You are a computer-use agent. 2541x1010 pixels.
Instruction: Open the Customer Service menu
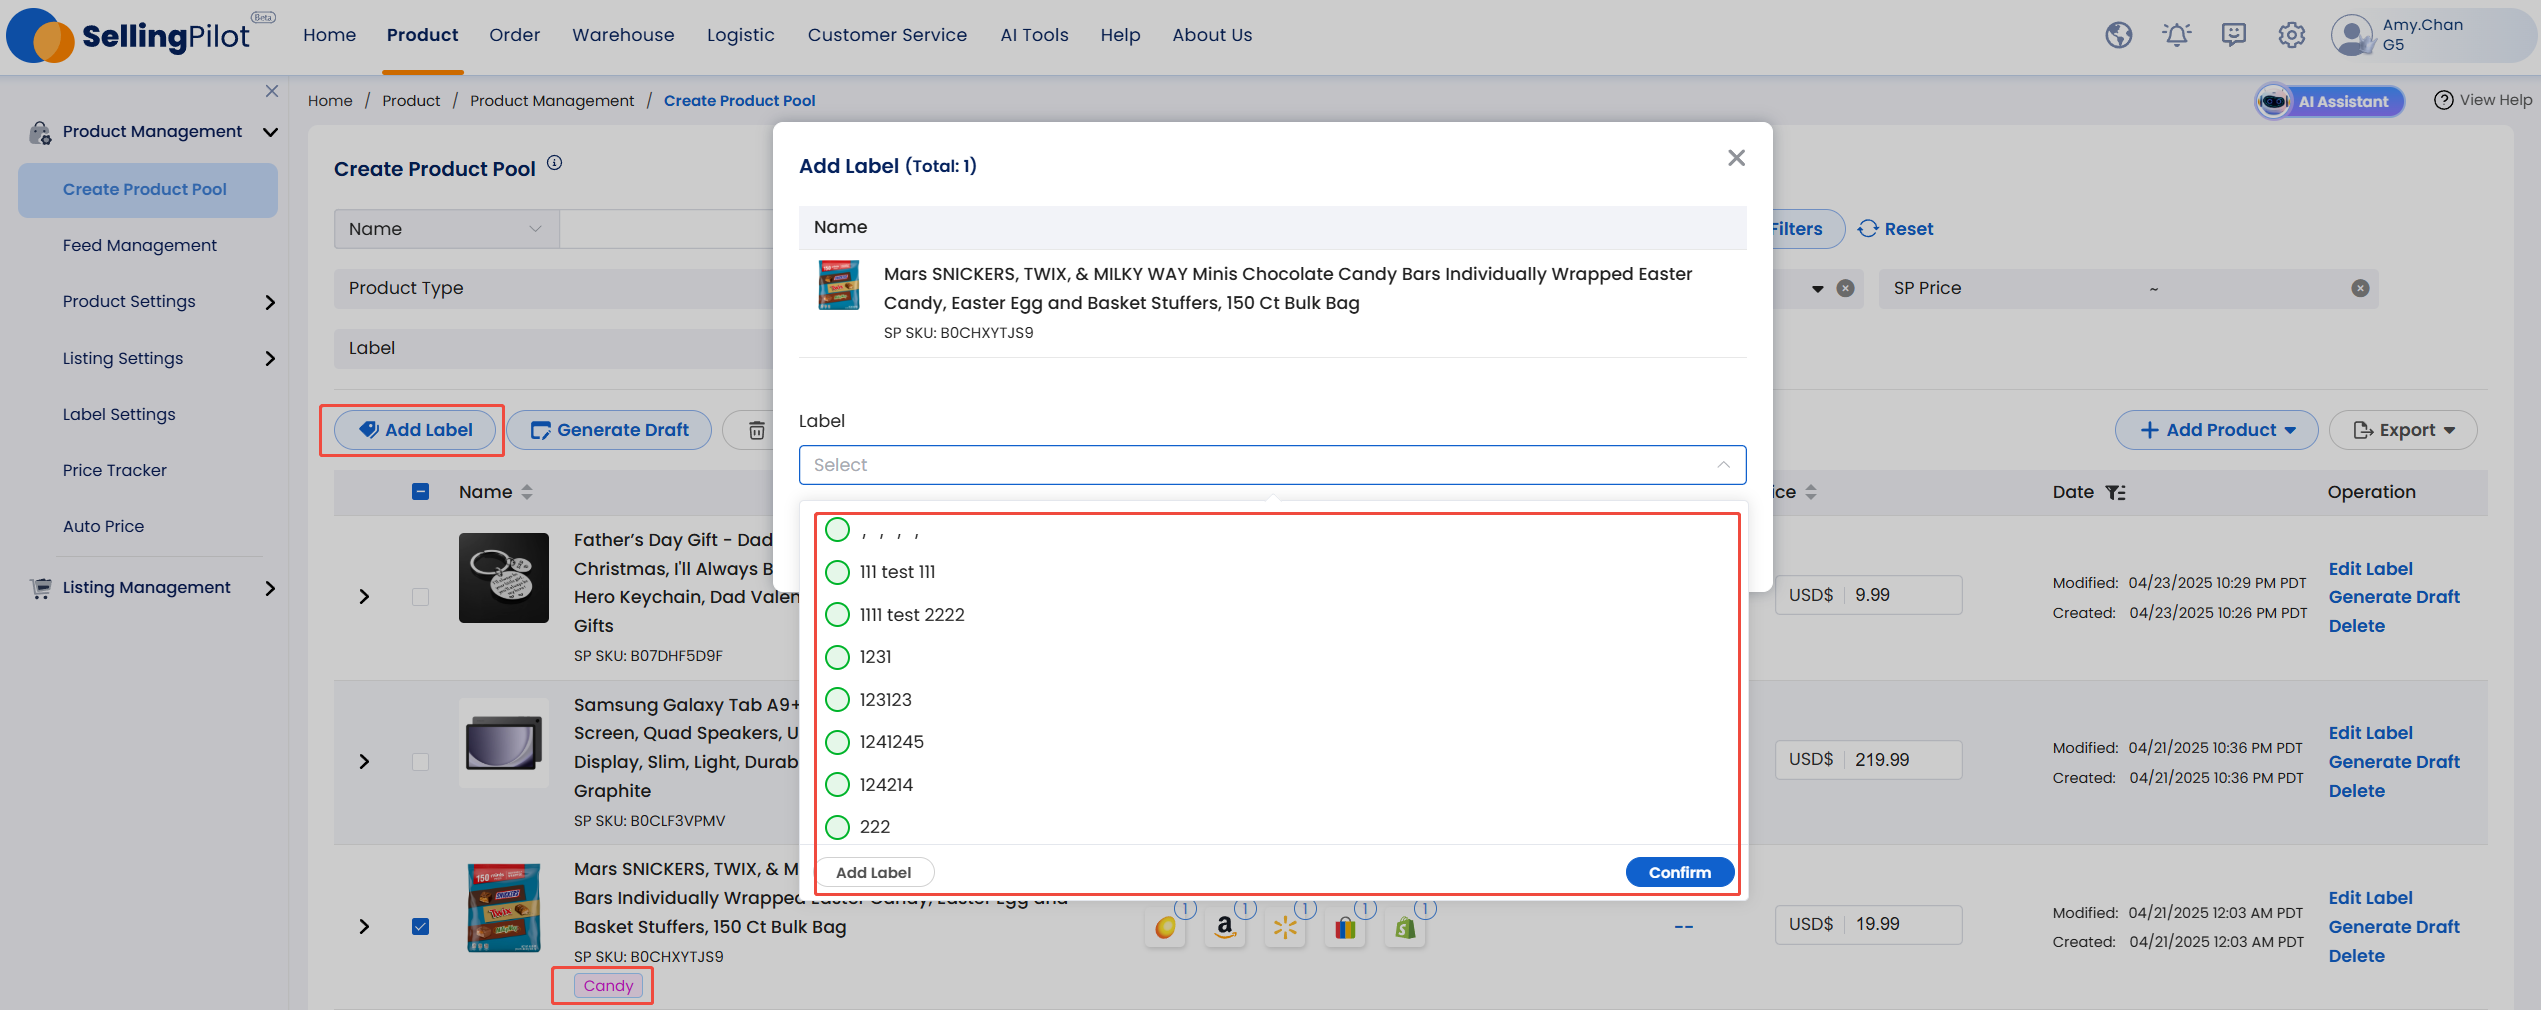coord(887,35)
